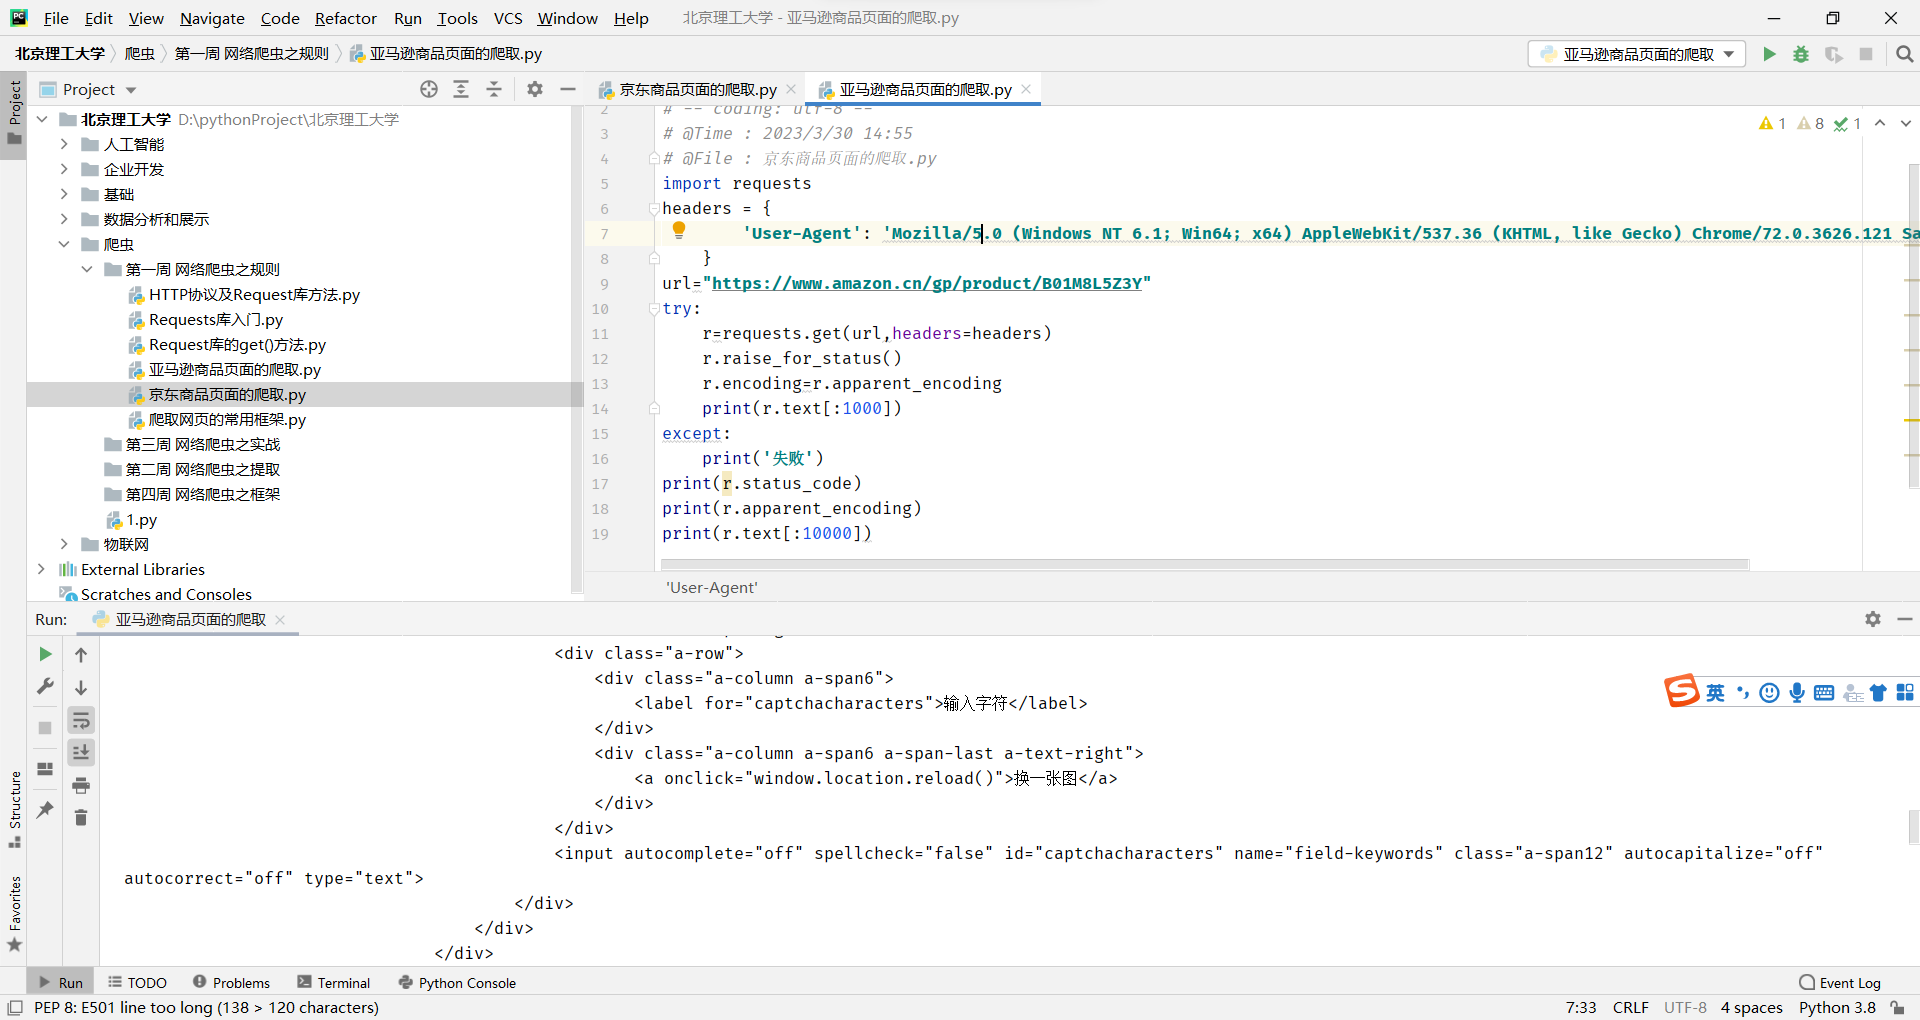Run with coverage icon in toolbar
The width and height of the screenshot is (1920, 1020).
[1833, 54]
